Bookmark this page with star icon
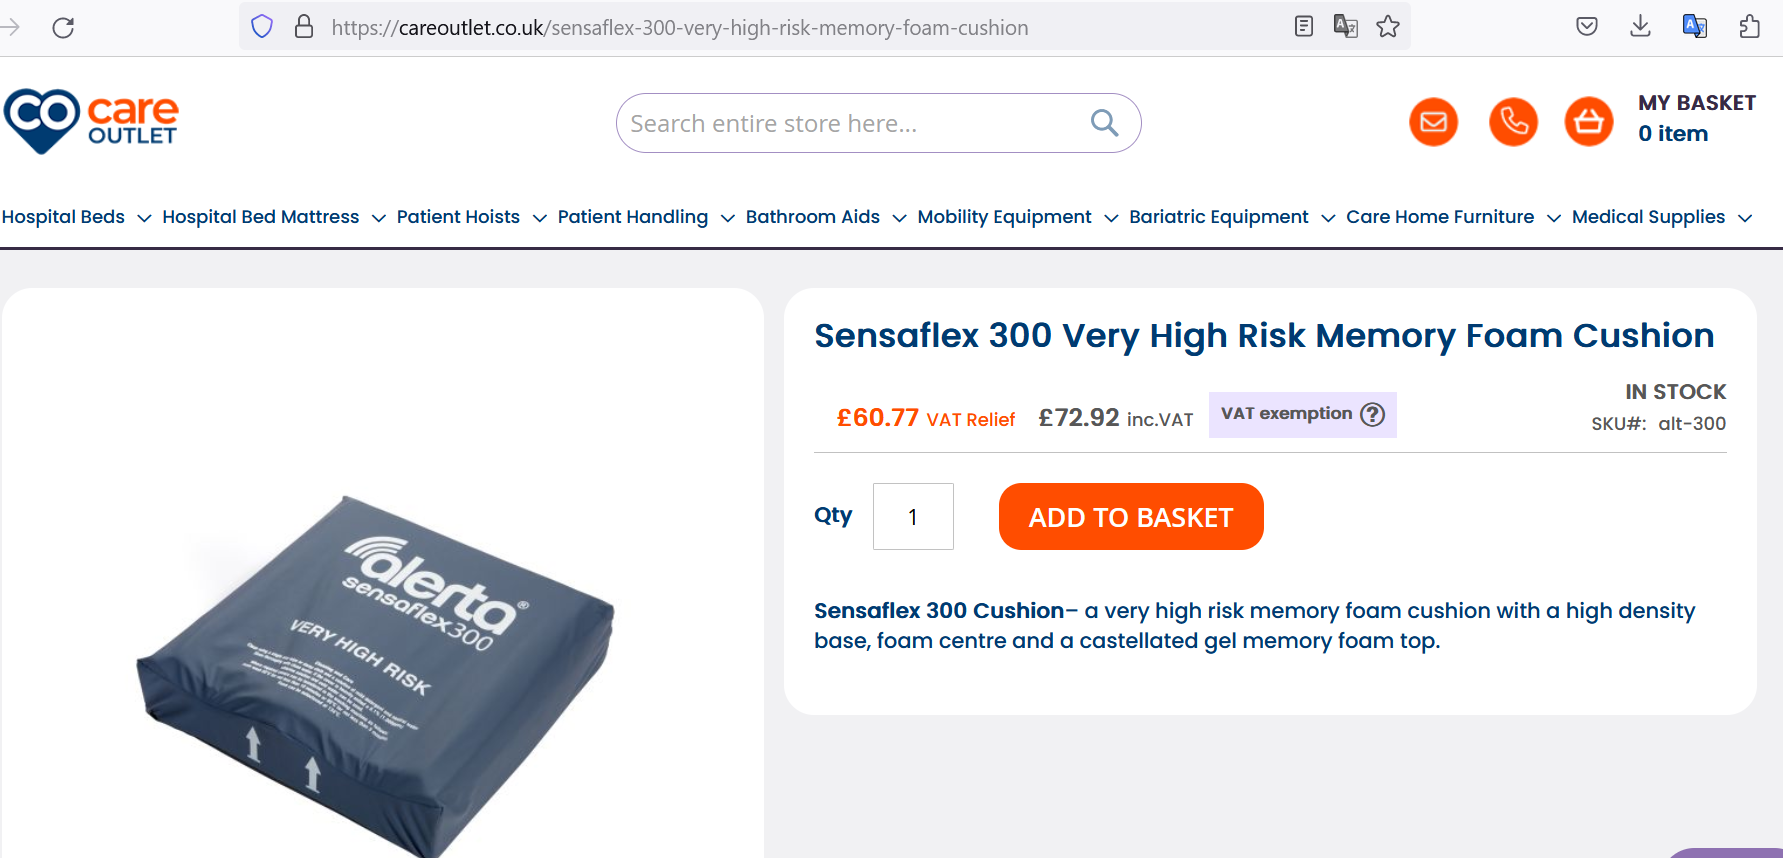This screenshot has width=1783, height=858. coord(1388,27)
